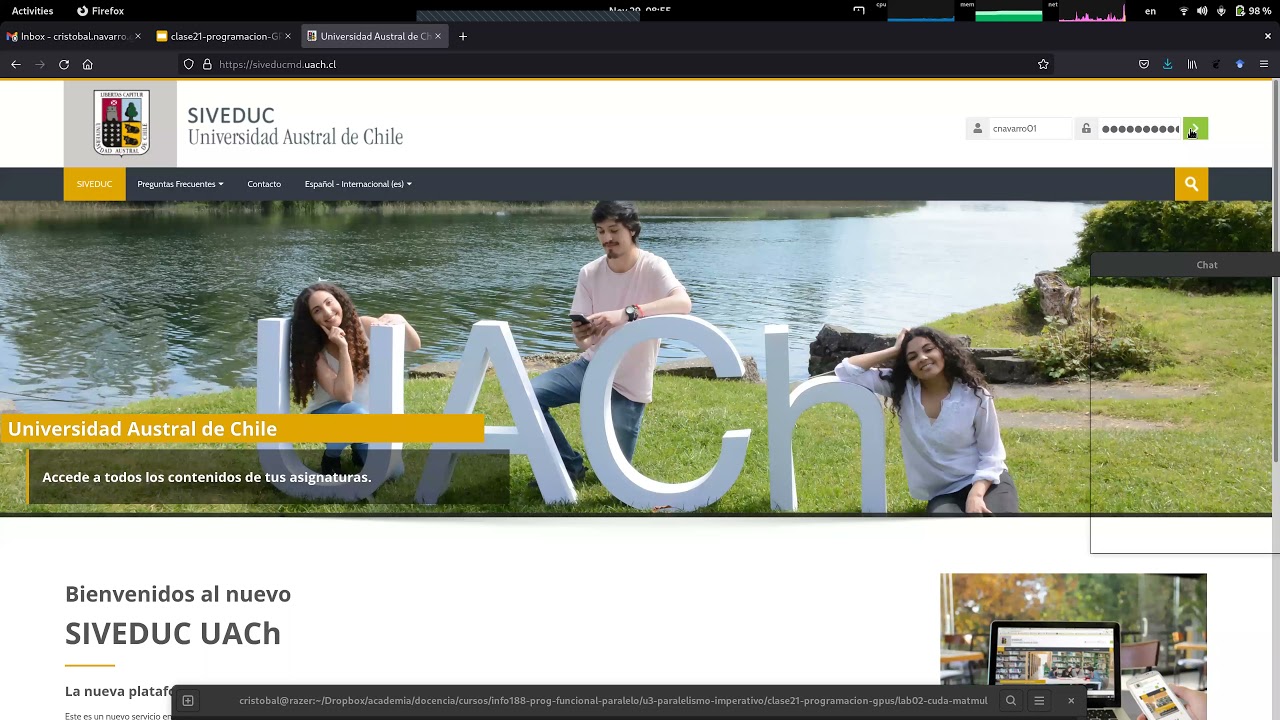Viewport: 1280px width, 720px height.
Task: Open the Español - Internacional language dropdown
Action: pyautogui.click(x=358, y=184)
